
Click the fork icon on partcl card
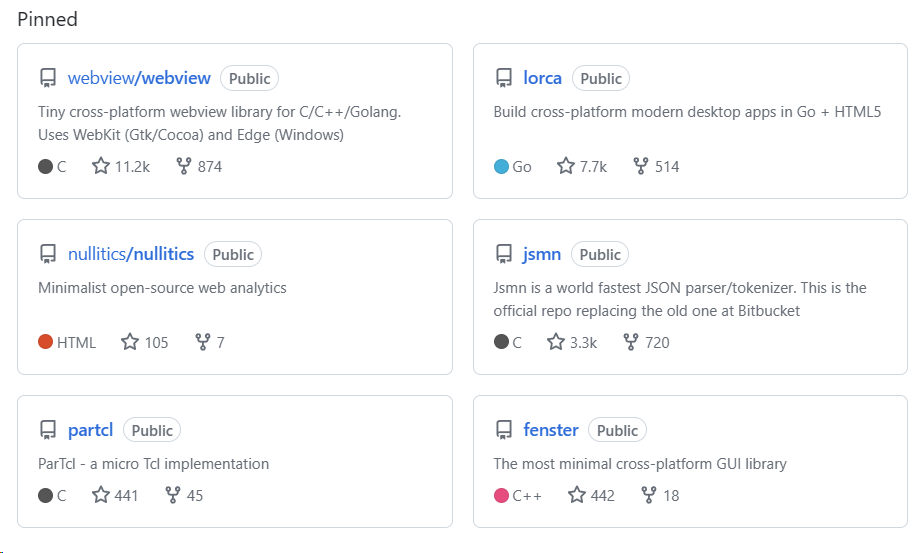(x=173, y=494)
